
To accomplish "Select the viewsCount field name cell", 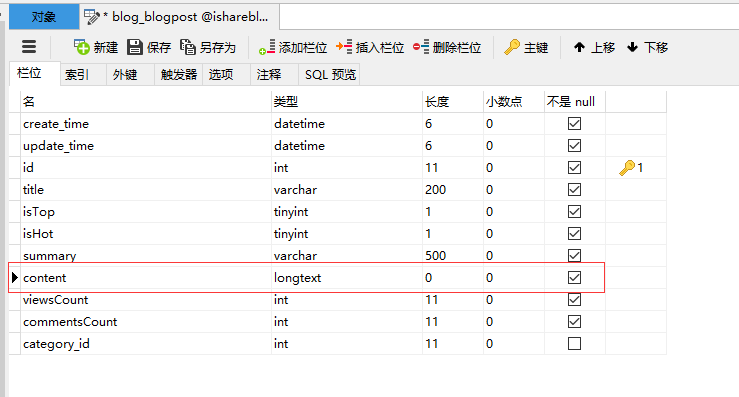I will (x=146, y=300).
